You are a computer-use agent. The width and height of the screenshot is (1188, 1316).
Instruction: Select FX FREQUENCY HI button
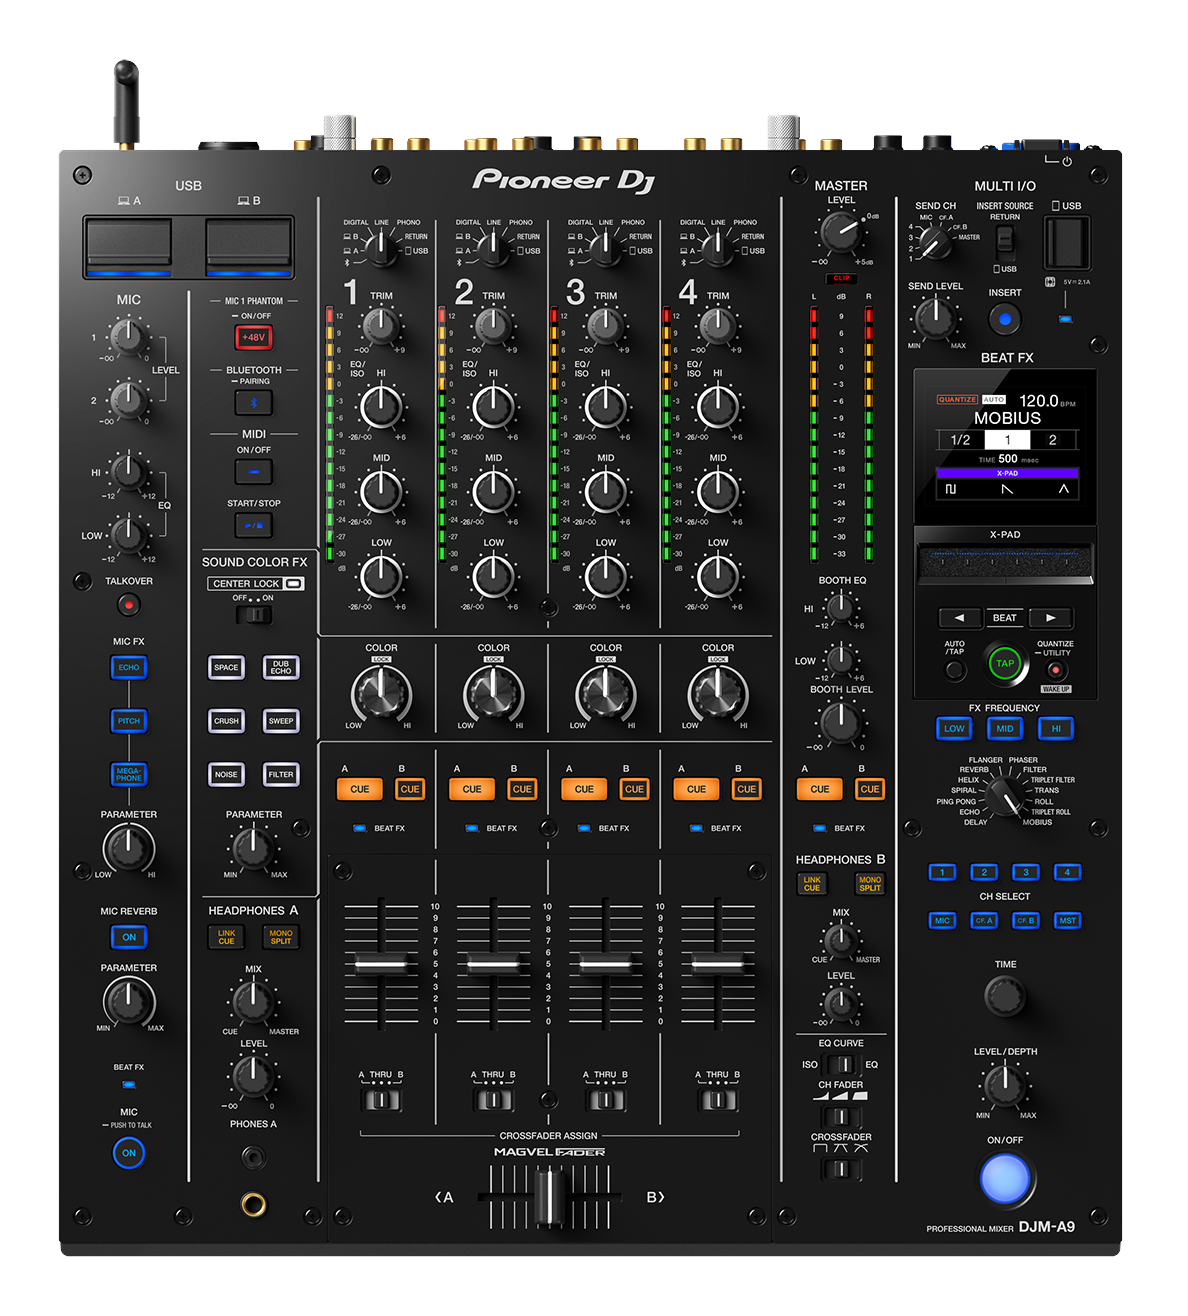coord(1056,728)
